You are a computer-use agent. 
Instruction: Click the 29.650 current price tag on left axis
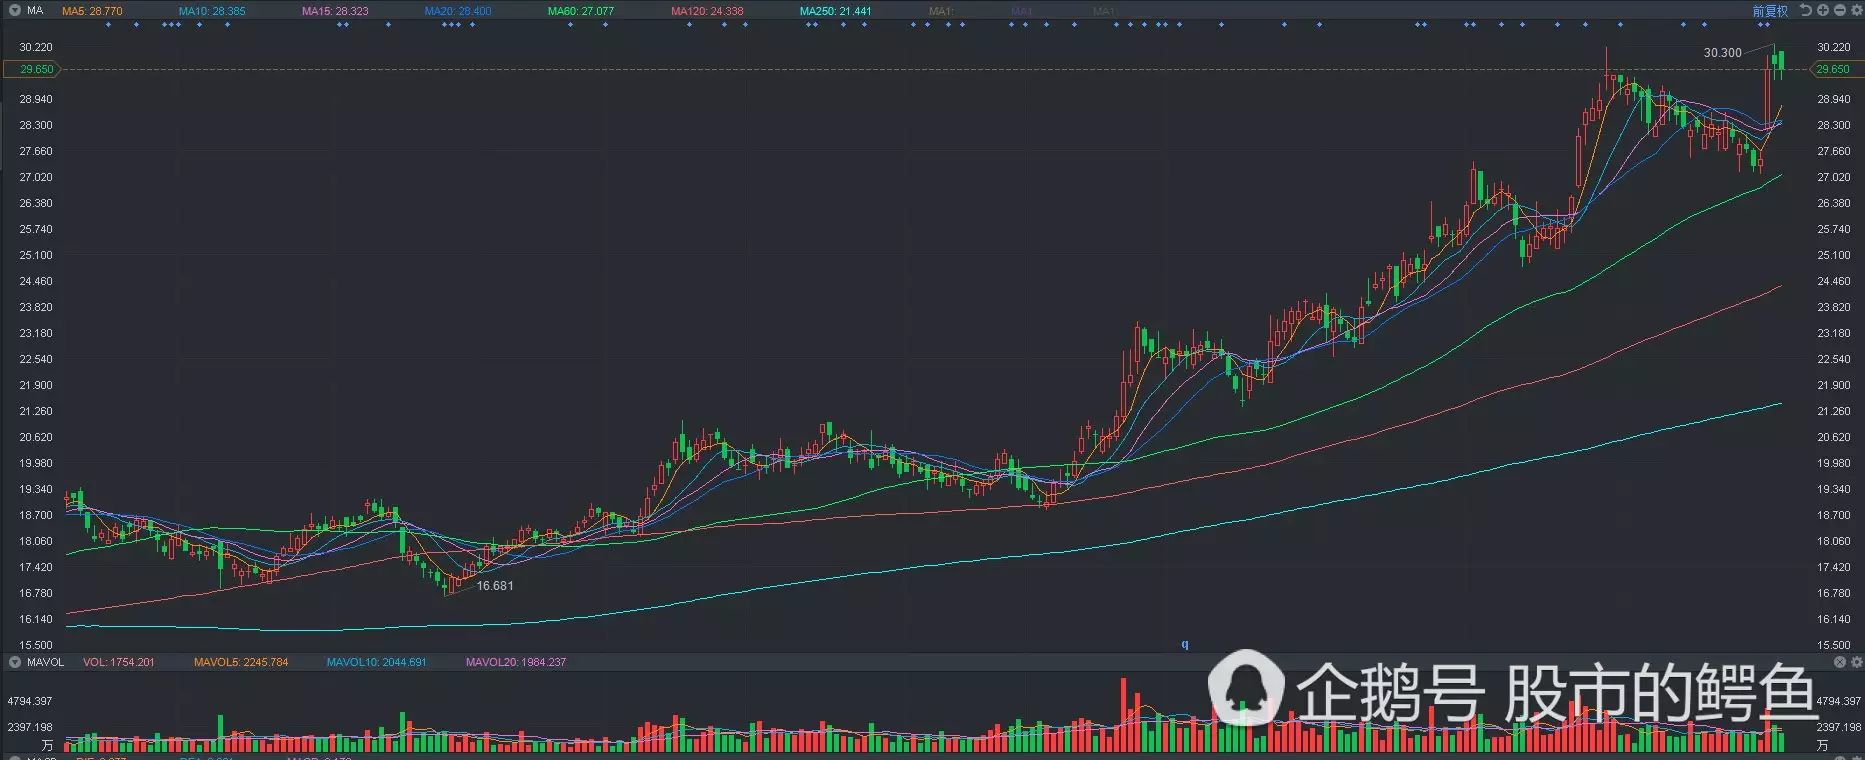[x=33, y=69]
